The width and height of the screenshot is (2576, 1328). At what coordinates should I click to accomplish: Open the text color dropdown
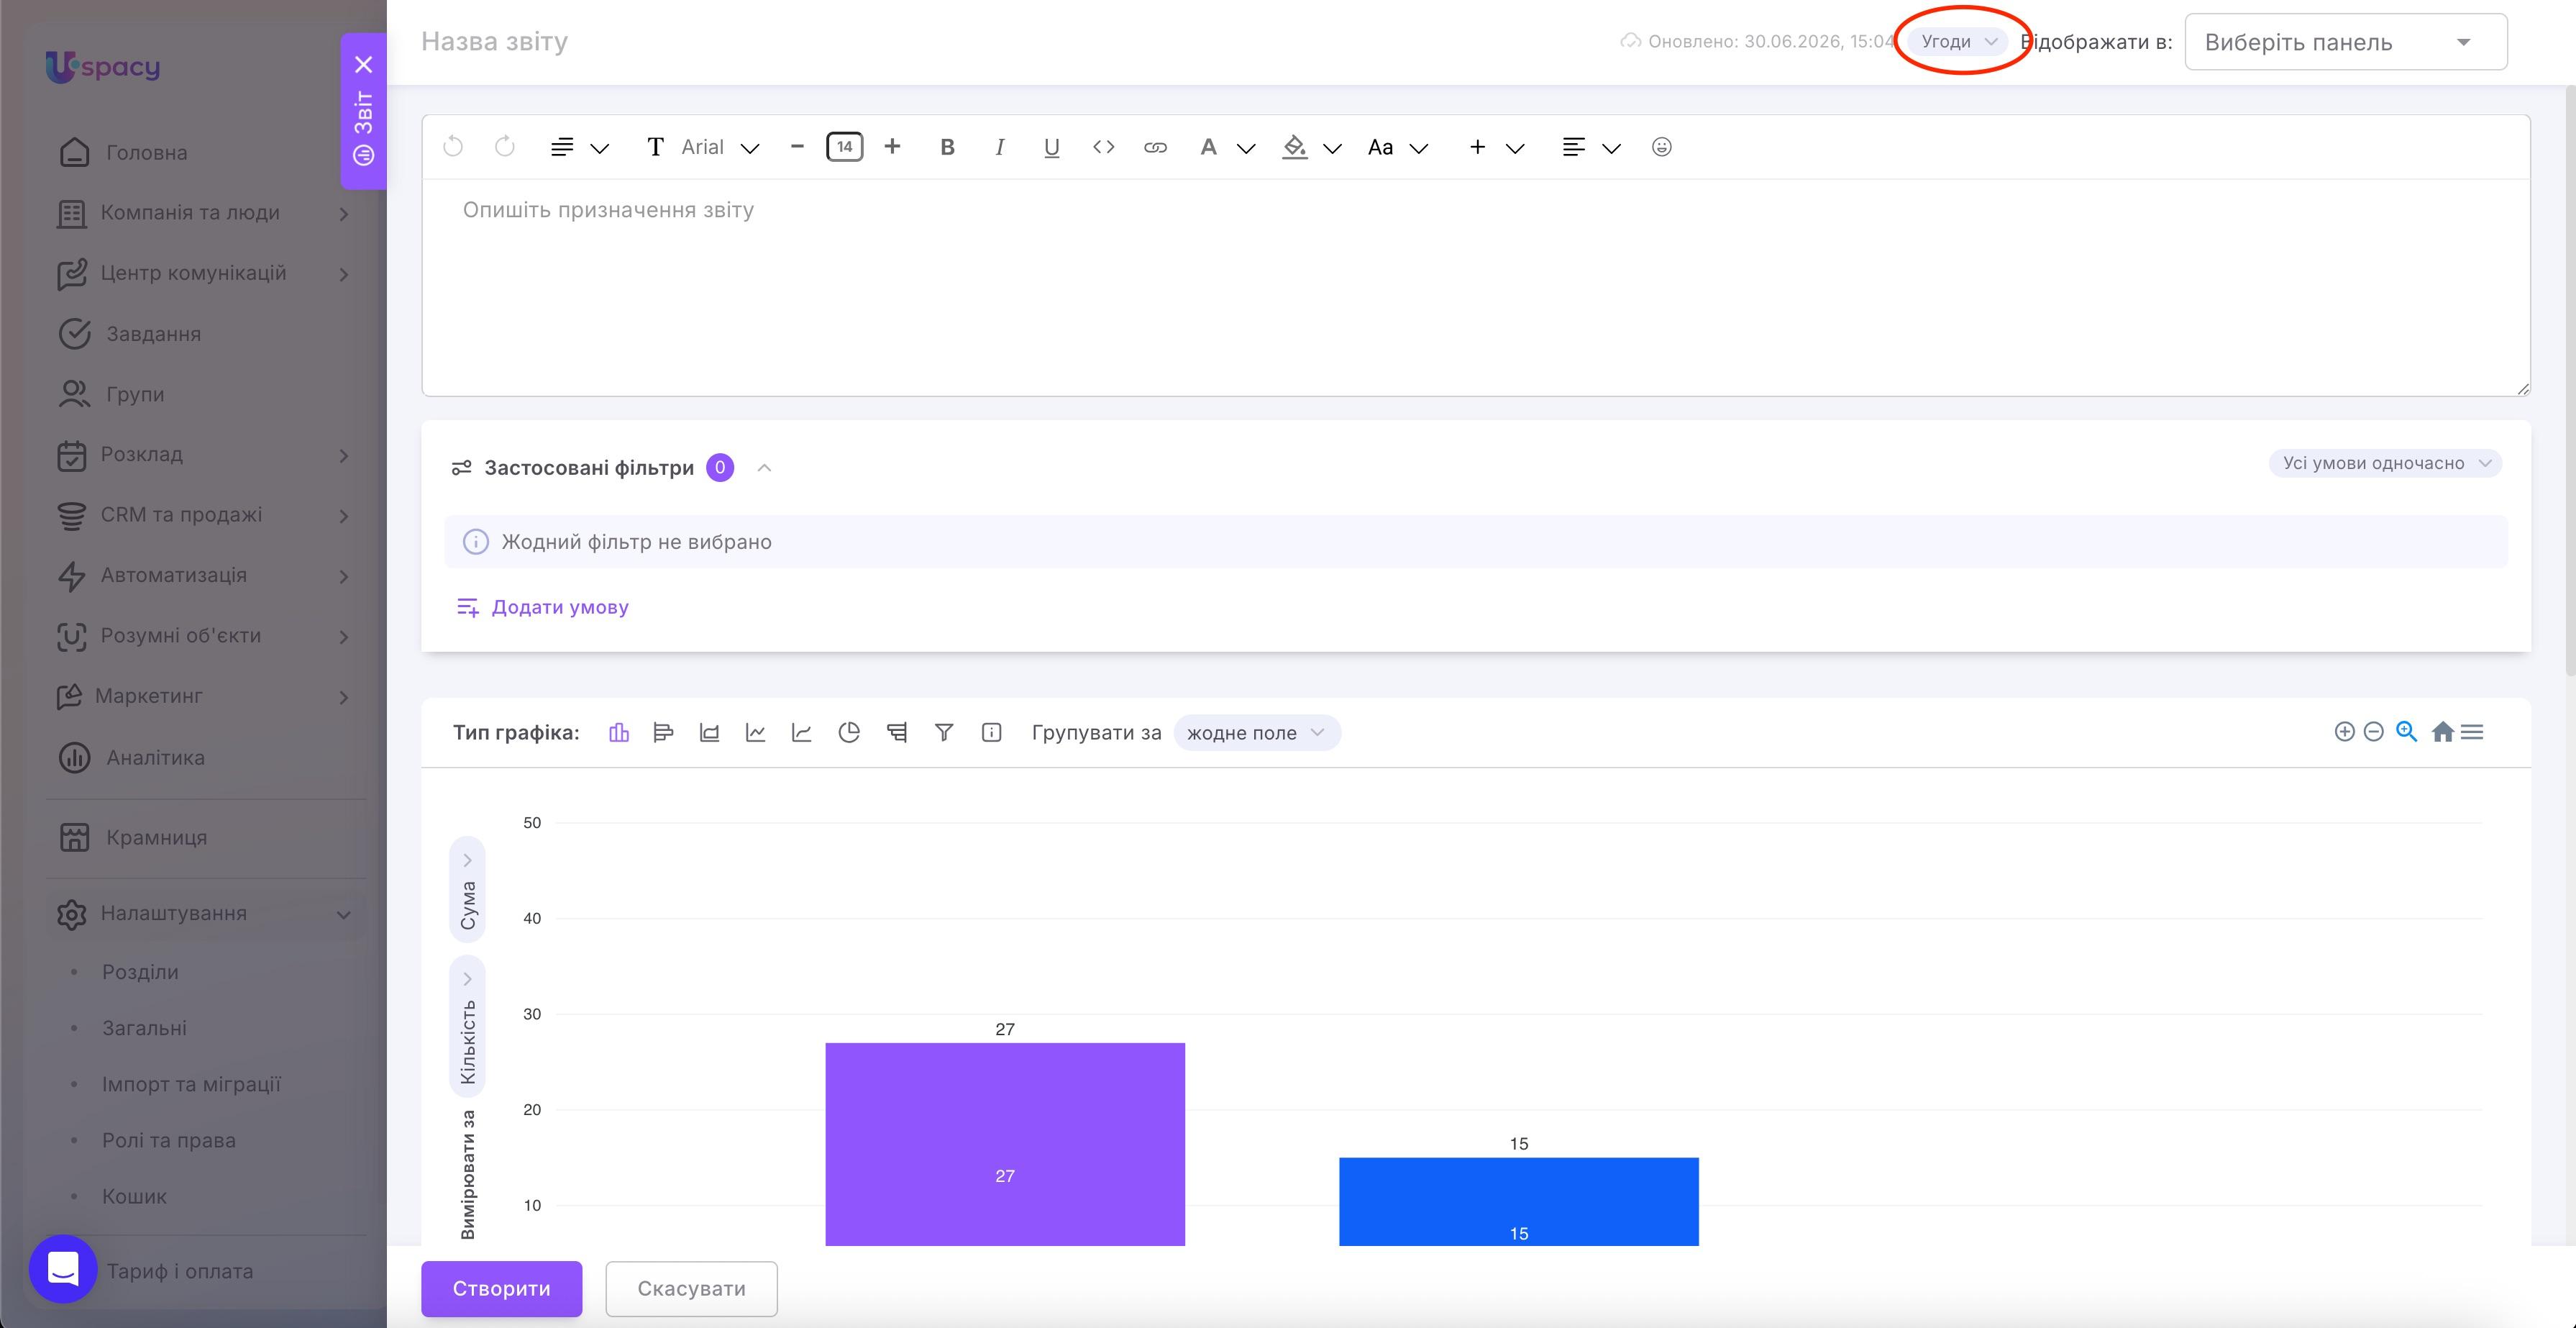point(1227,147)
